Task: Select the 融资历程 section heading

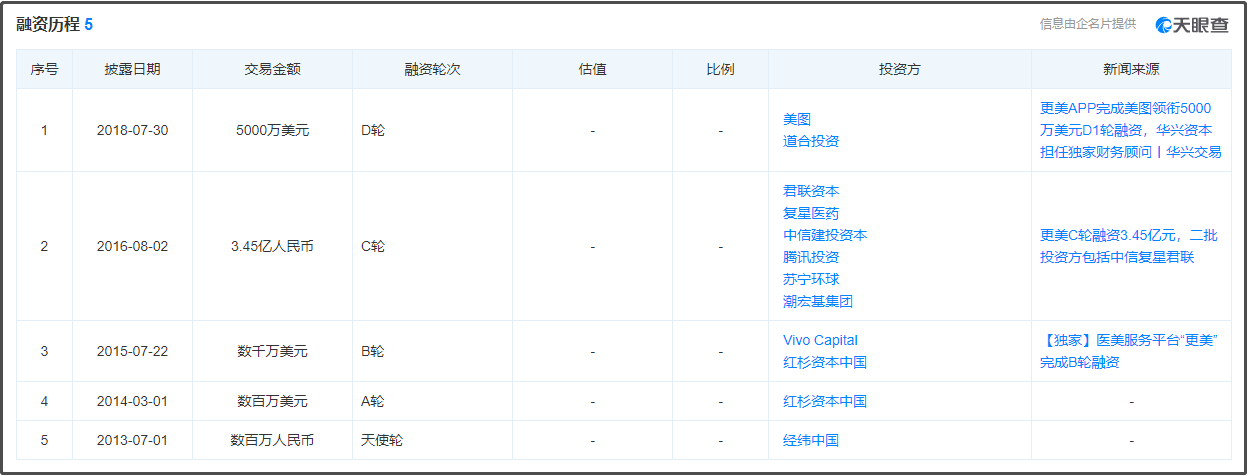Action: (x=48, y=24)
